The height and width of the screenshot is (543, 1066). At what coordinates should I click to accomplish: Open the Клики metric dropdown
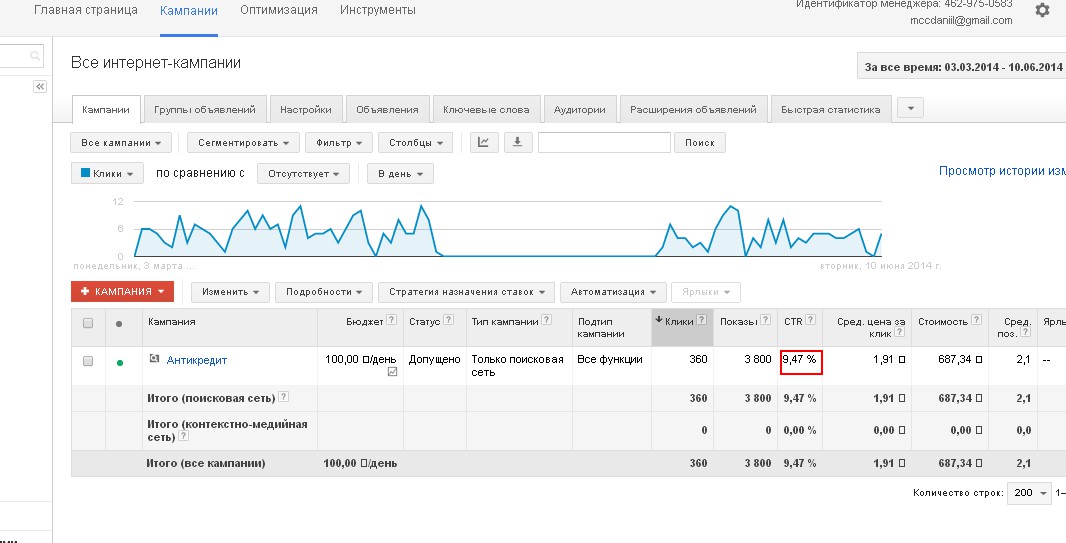tap(107, 173)
